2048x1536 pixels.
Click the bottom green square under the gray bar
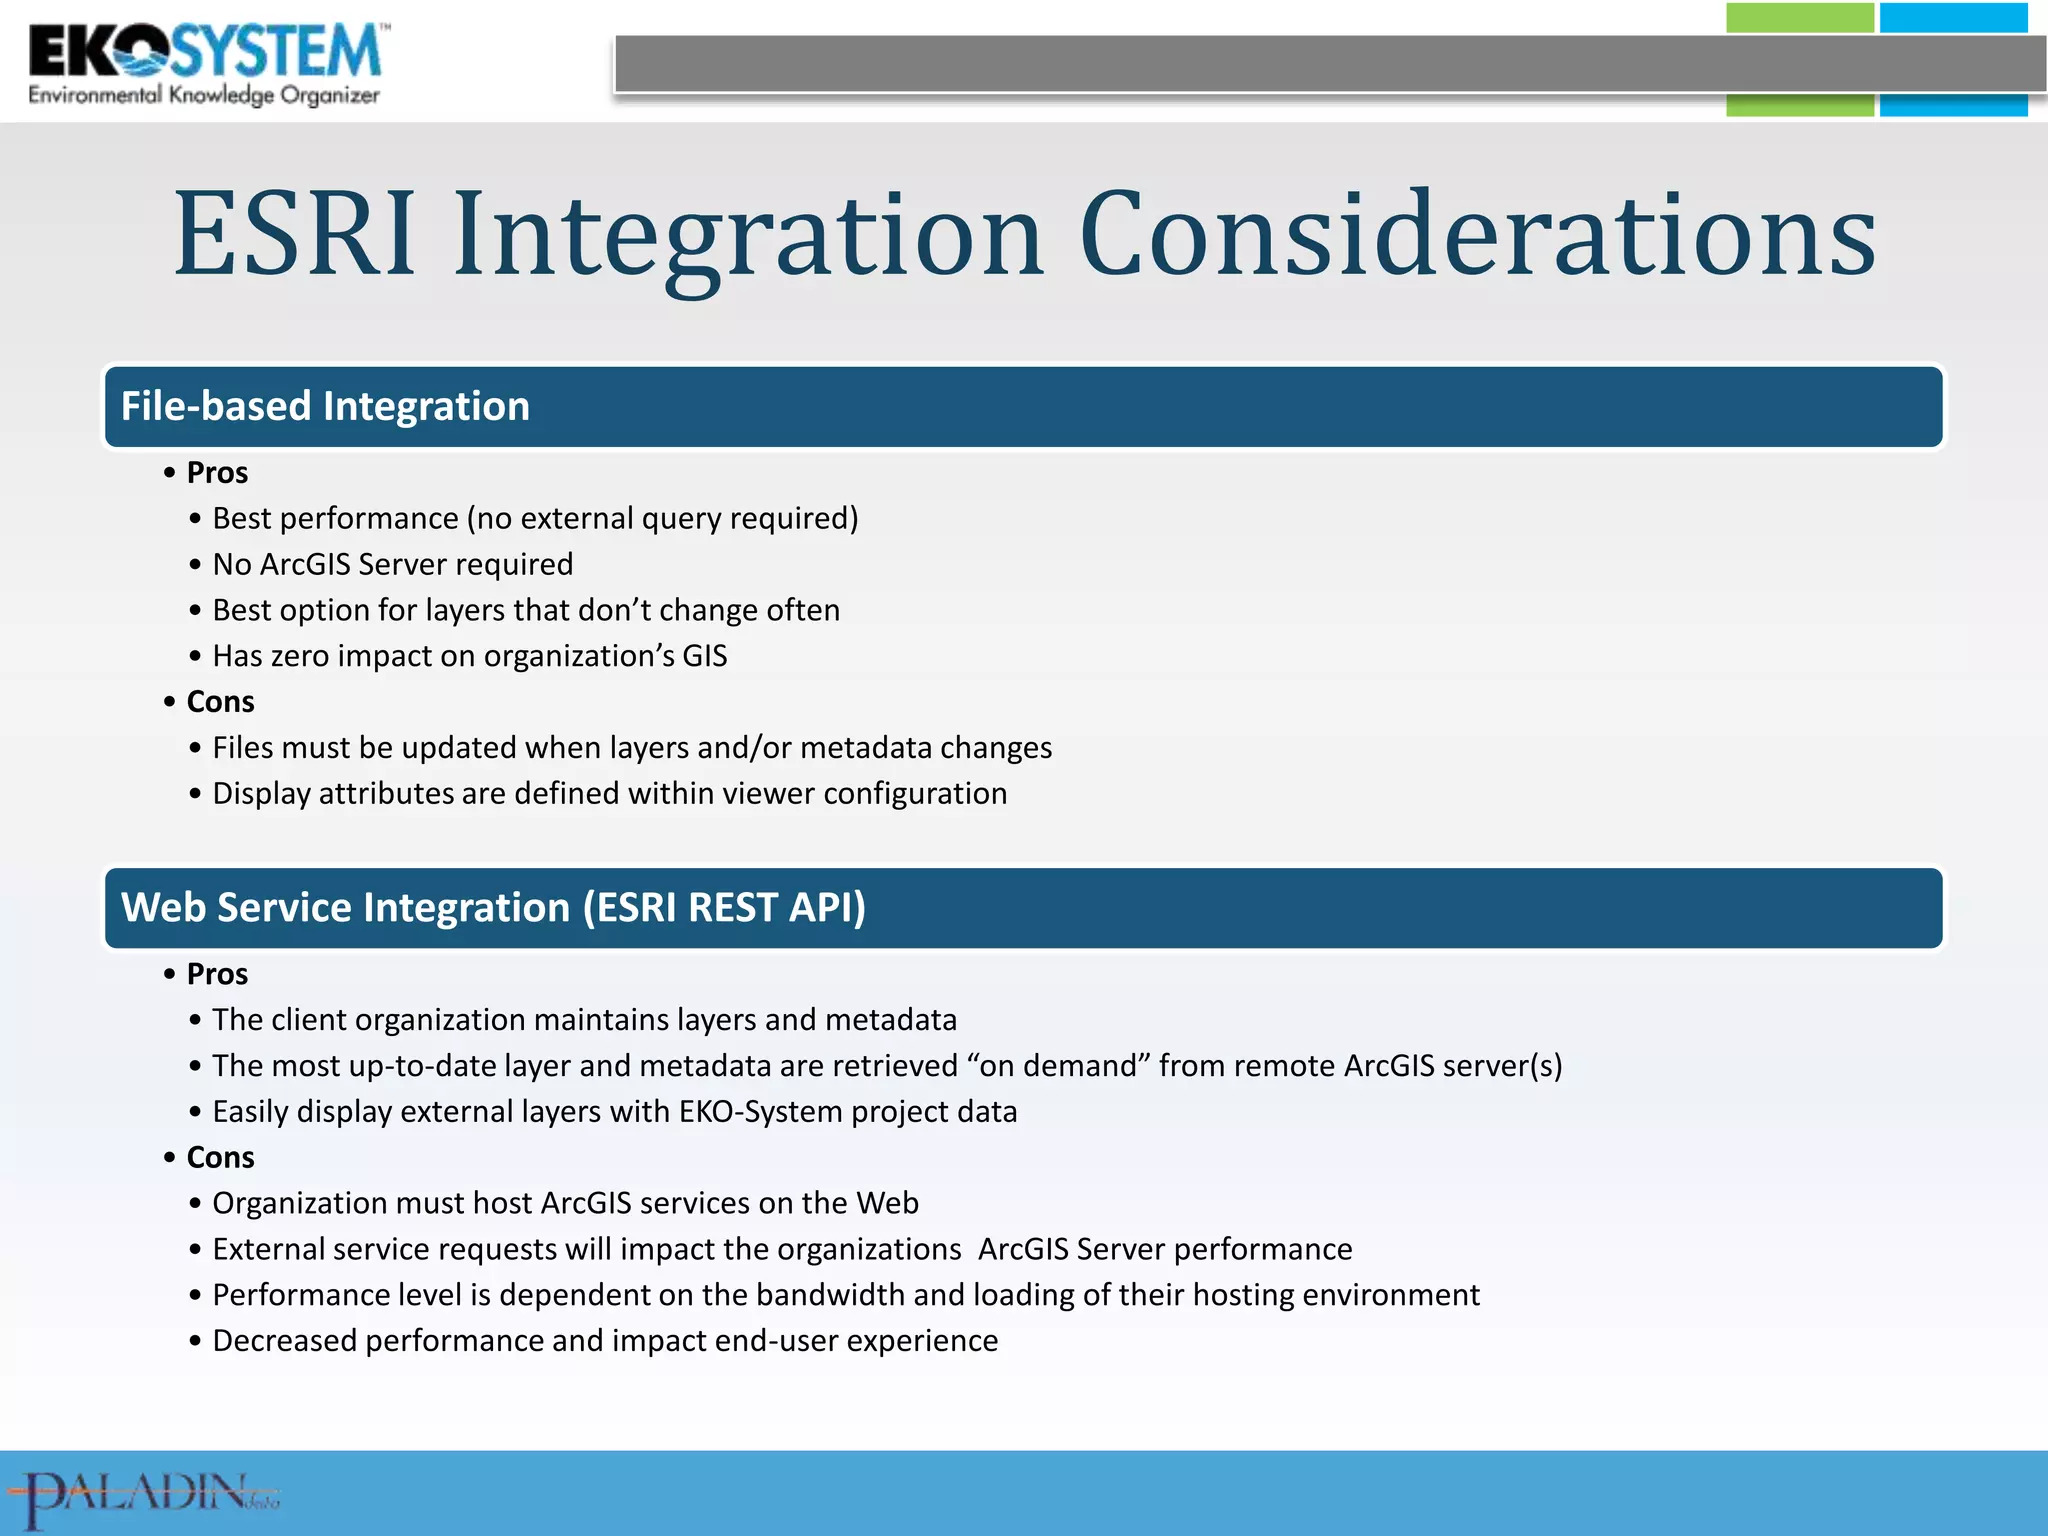coord(1799,106)
